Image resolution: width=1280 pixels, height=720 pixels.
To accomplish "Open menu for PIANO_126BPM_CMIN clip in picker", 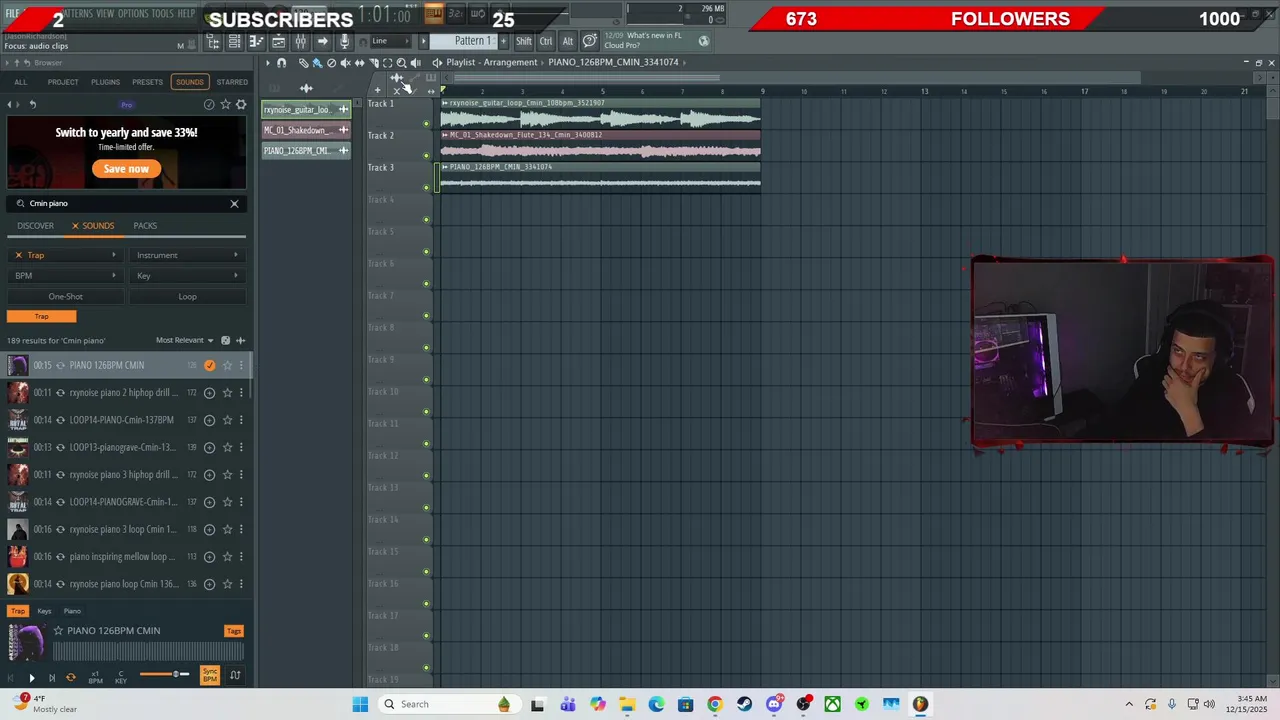I will 343,150.
